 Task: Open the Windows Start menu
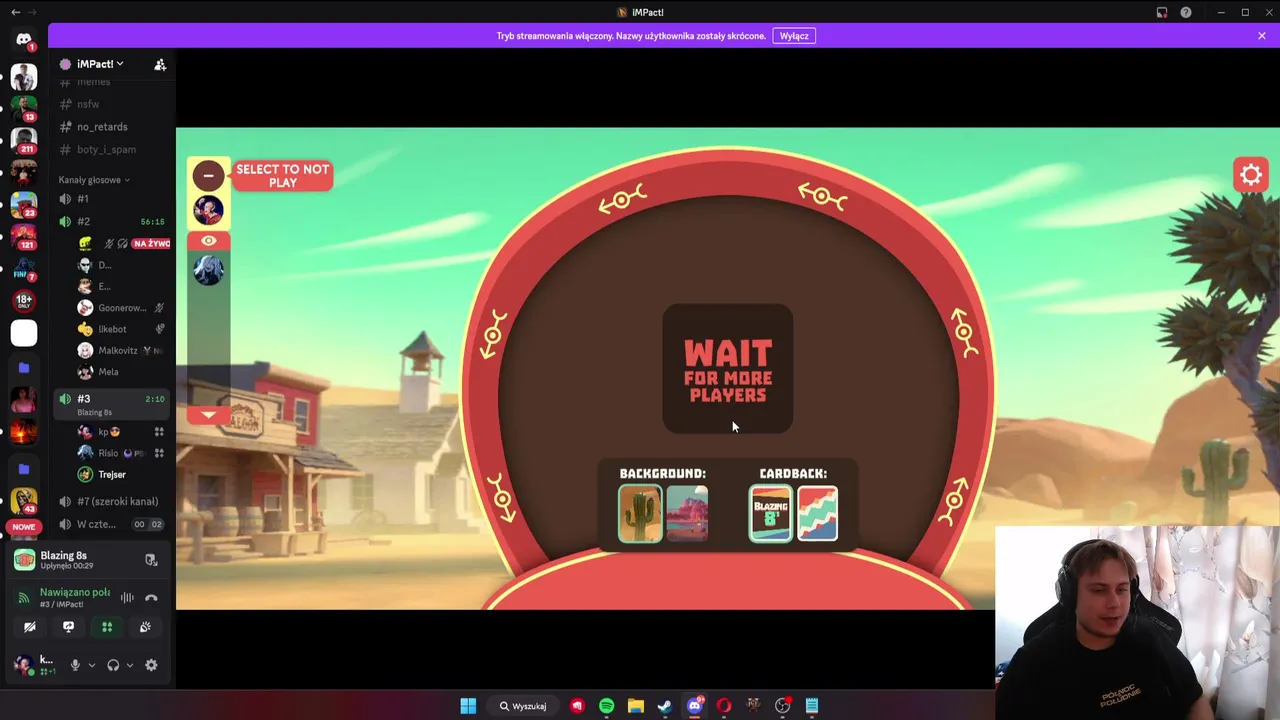(x=468, y=706)
